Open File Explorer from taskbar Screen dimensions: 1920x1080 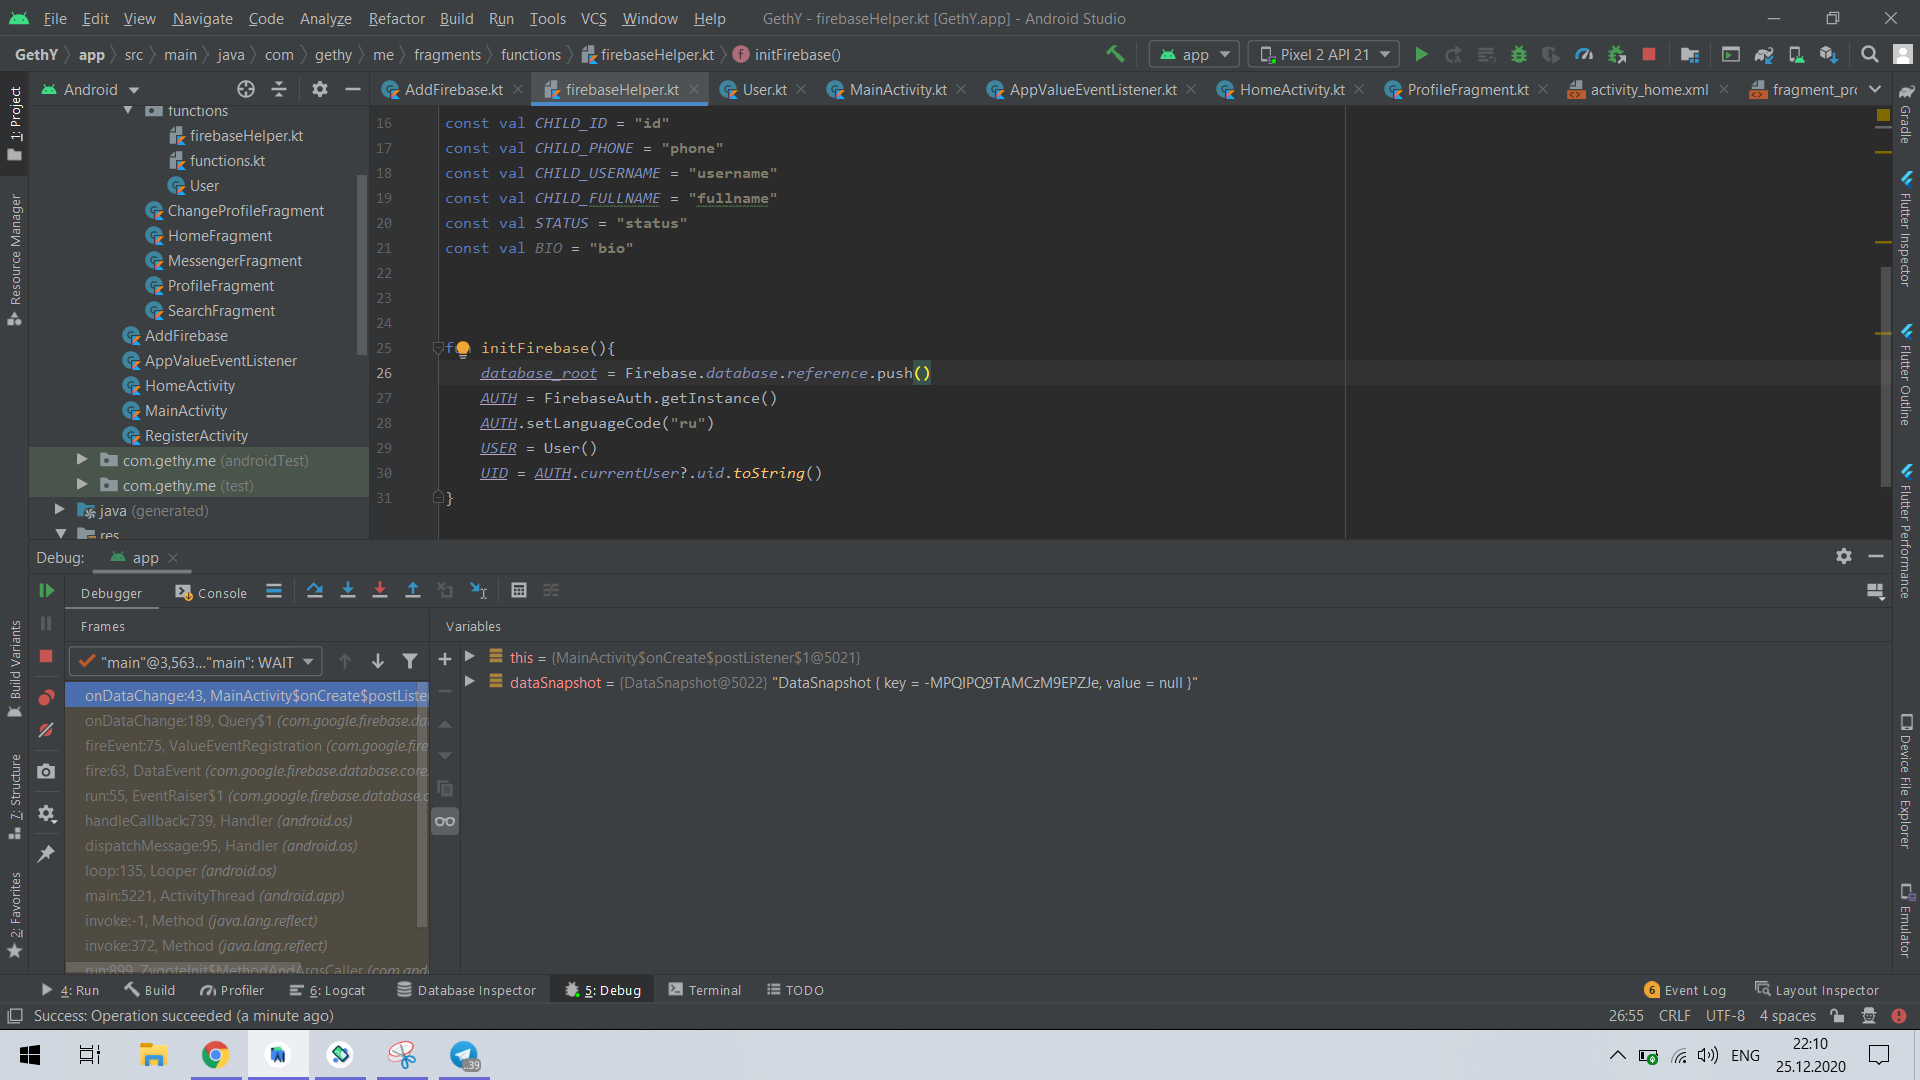click(x=153, y=1055)
